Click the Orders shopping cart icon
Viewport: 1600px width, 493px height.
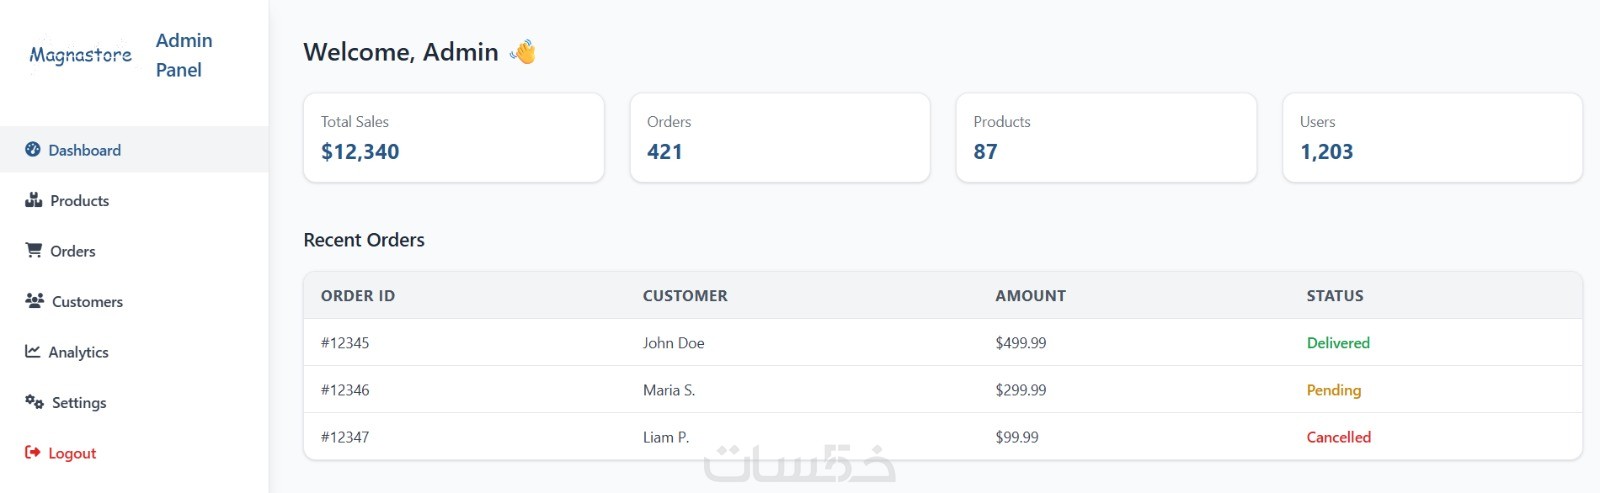pos(34,250)
